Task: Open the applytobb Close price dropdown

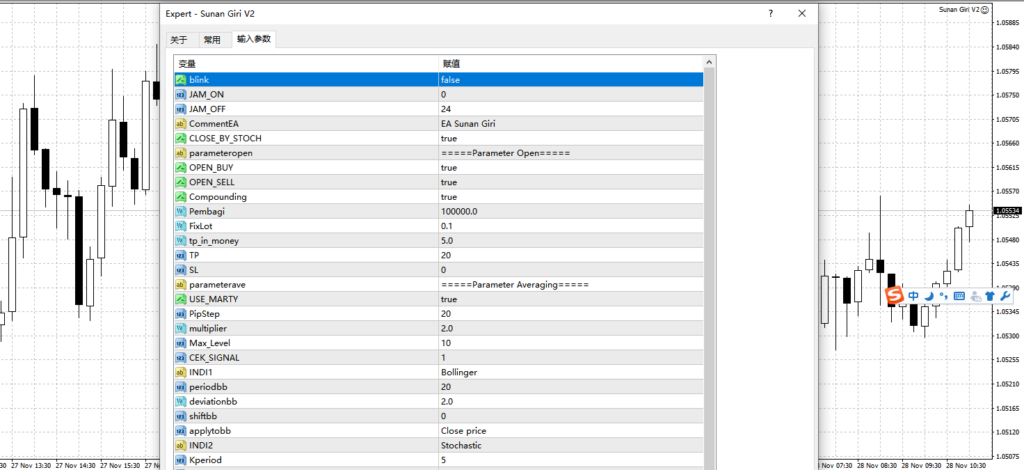Action: pyautogui.click(x=570, y=431)
